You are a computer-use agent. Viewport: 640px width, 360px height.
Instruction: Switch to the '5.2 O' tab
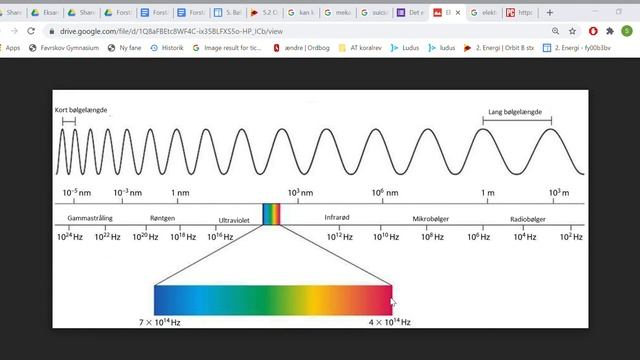click(264, 13)
